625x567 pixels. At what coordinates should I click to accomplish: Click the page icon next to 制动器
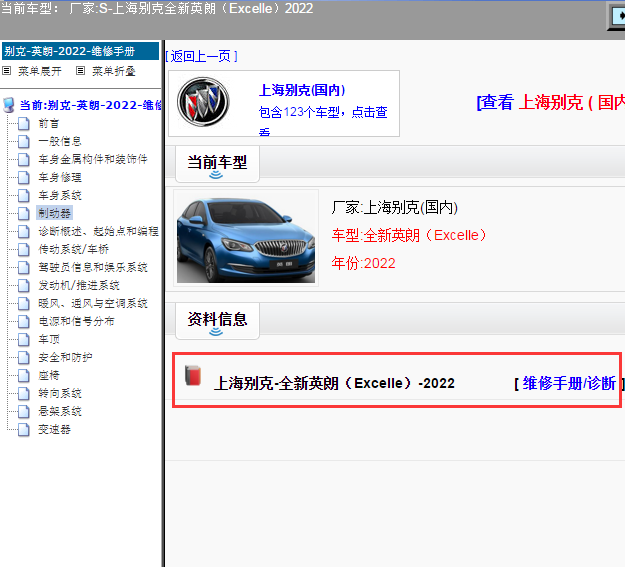point(24,213)
